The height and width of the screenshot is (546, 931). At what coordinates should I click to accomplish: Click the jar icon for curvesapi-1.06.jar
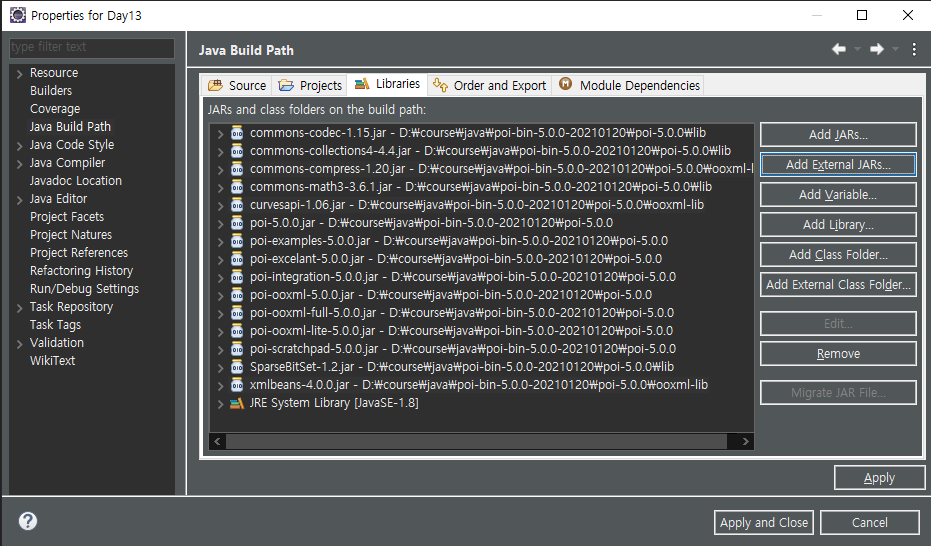237,205
